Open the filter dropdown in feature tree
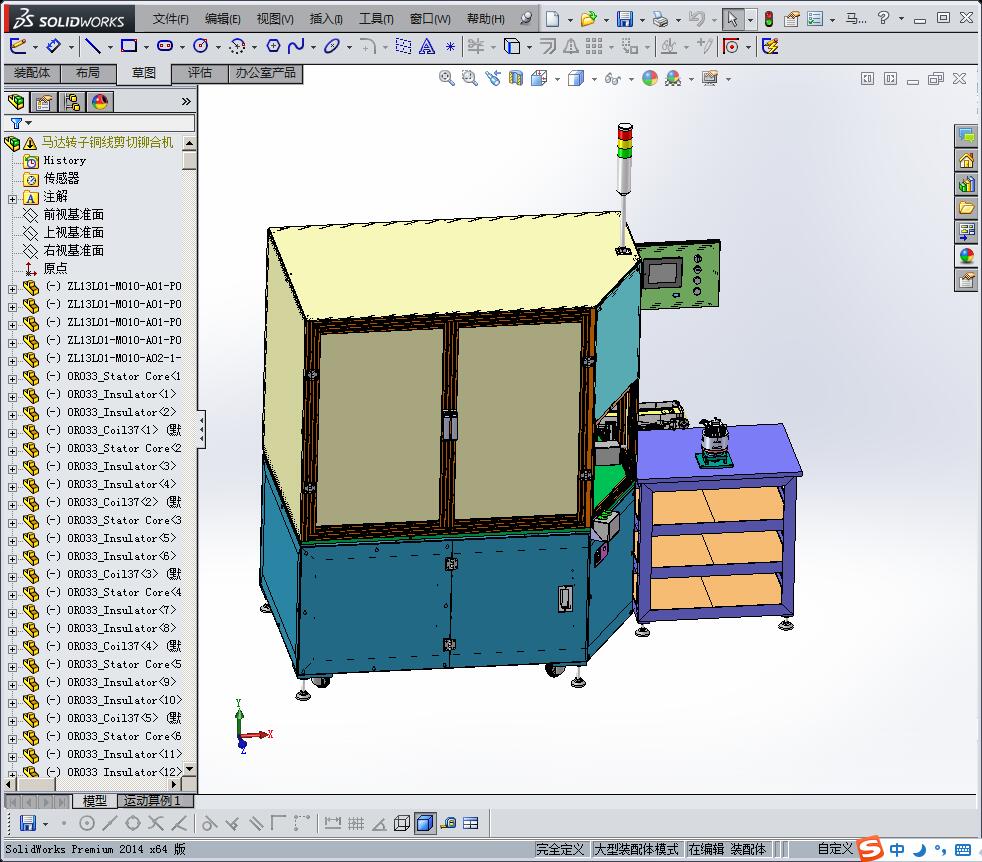Image resolution: width=982 pixels, height=862 pixels. pos(27,123)
